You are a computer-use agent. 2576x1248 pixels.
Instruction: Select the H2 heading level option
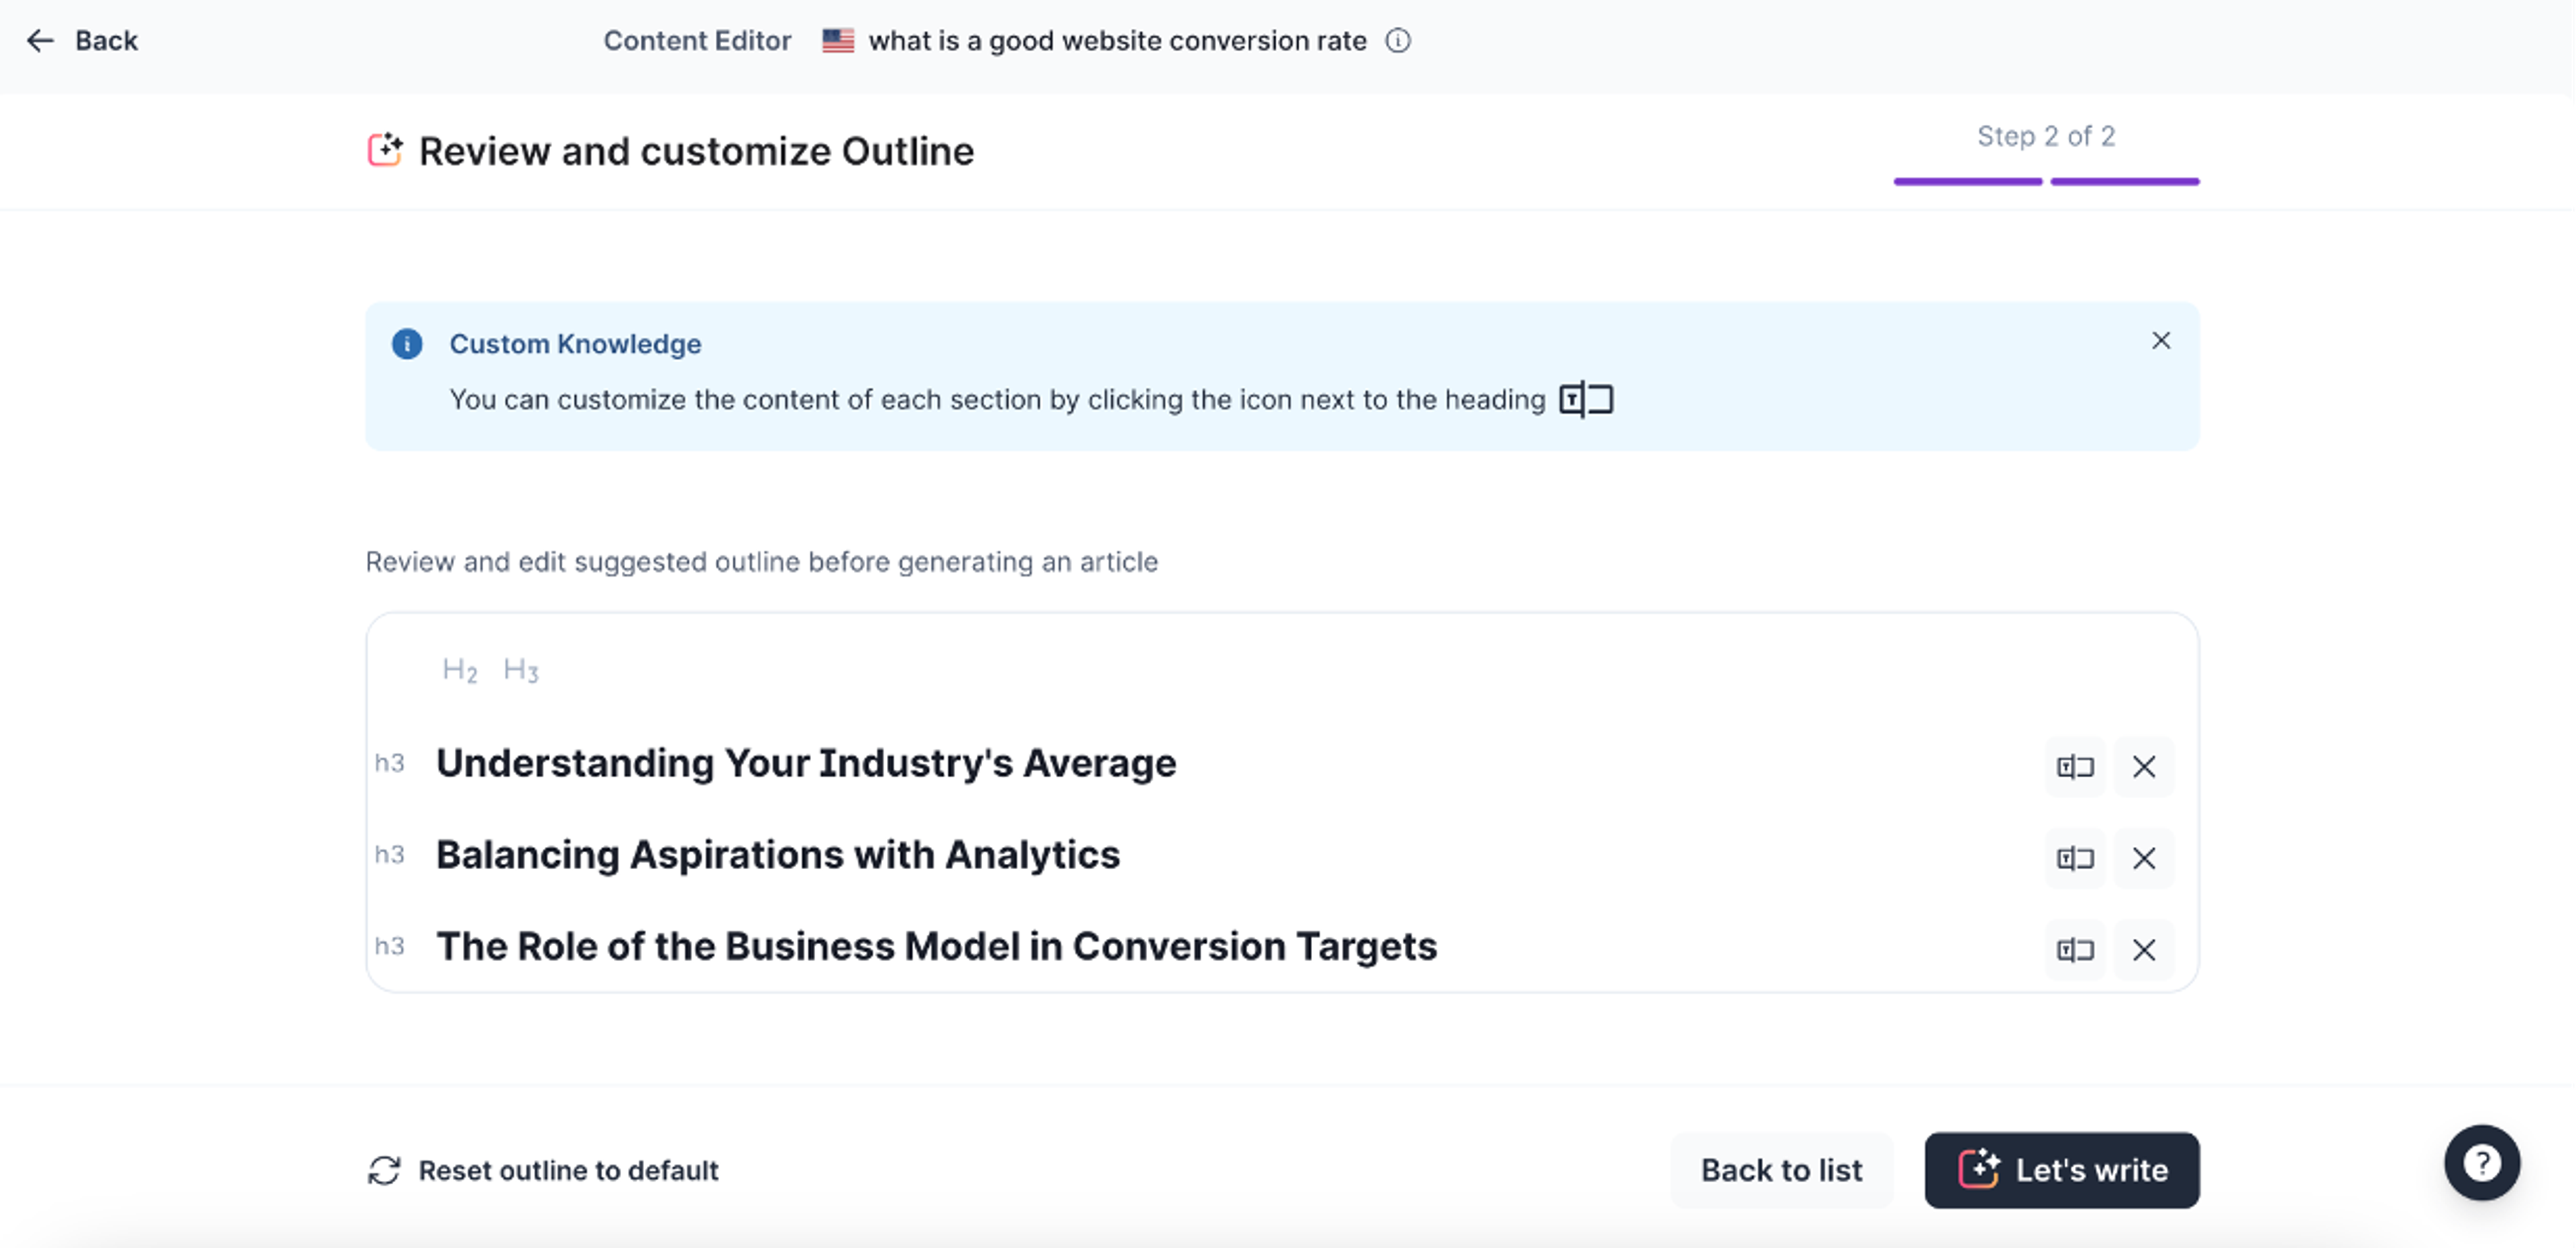[459, 670]
